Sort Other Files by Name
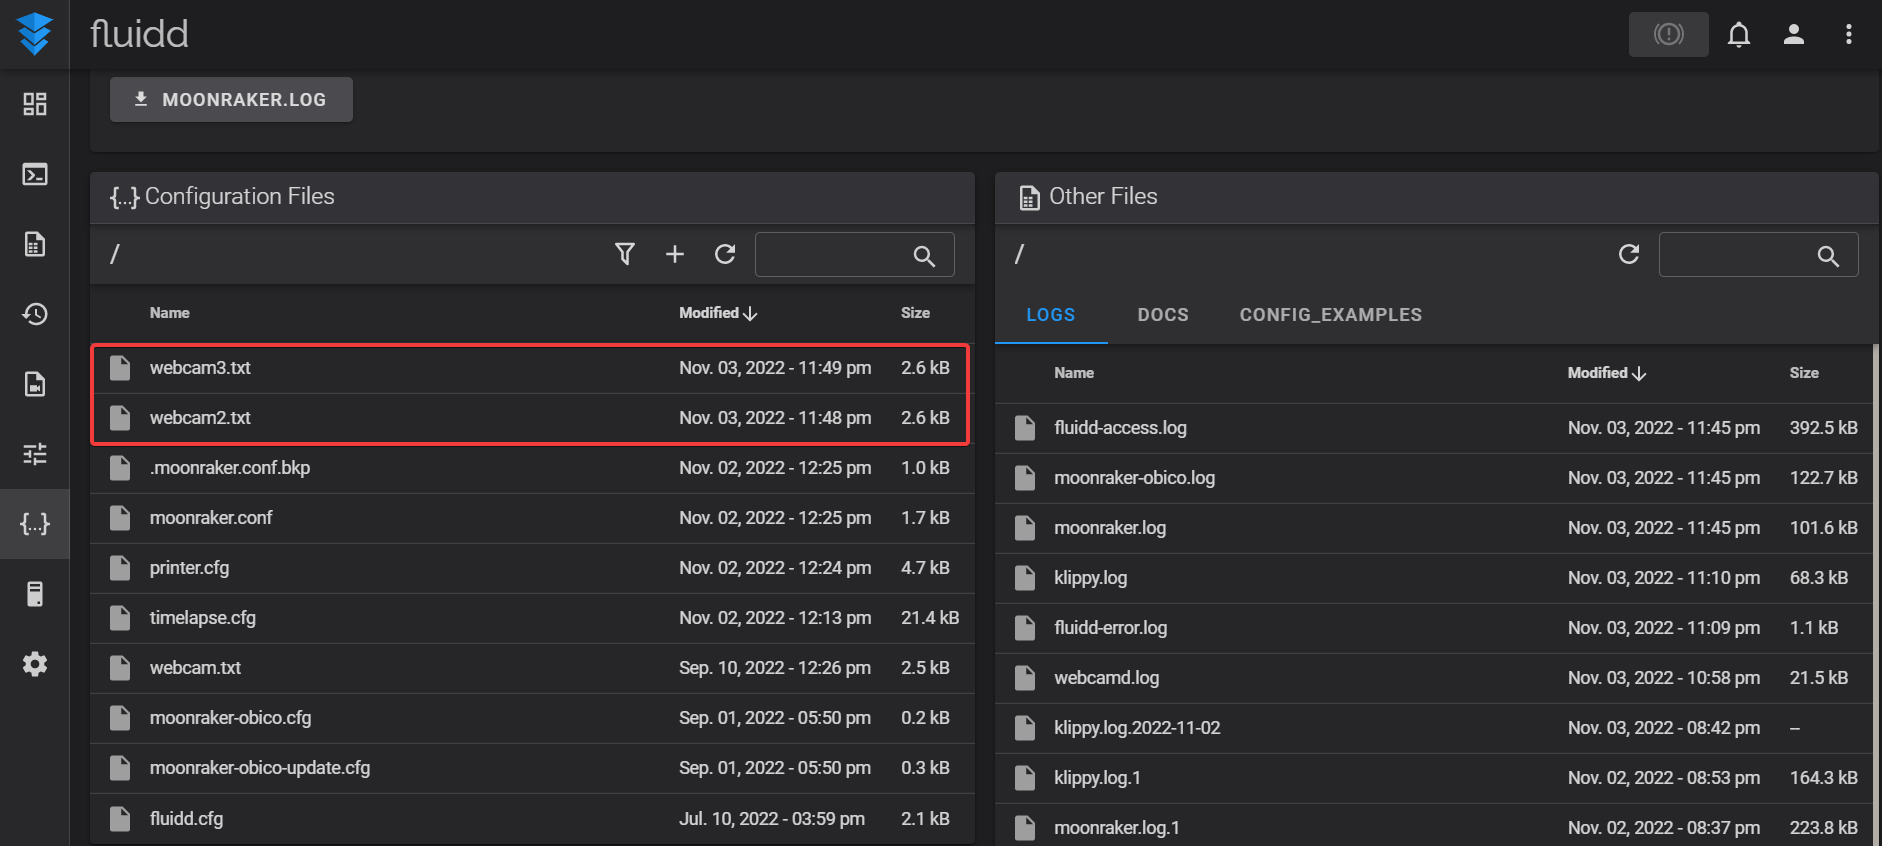 tap(1074, 373)
